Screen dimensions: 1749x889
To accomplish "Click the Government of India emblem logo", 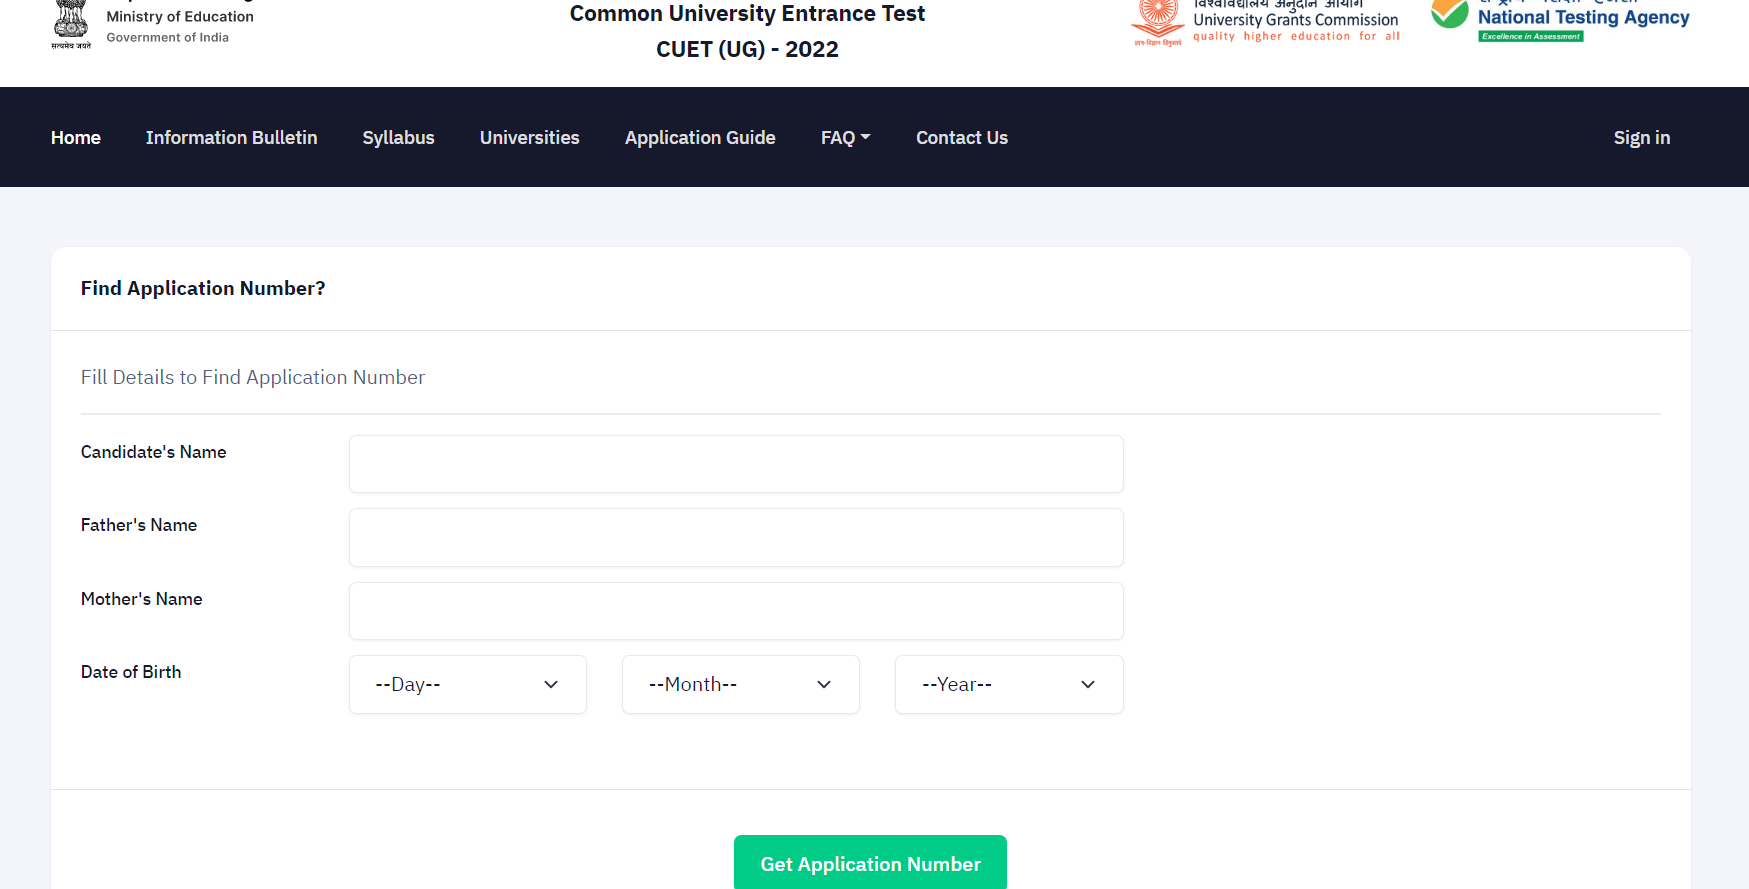I will click(71, 24).
